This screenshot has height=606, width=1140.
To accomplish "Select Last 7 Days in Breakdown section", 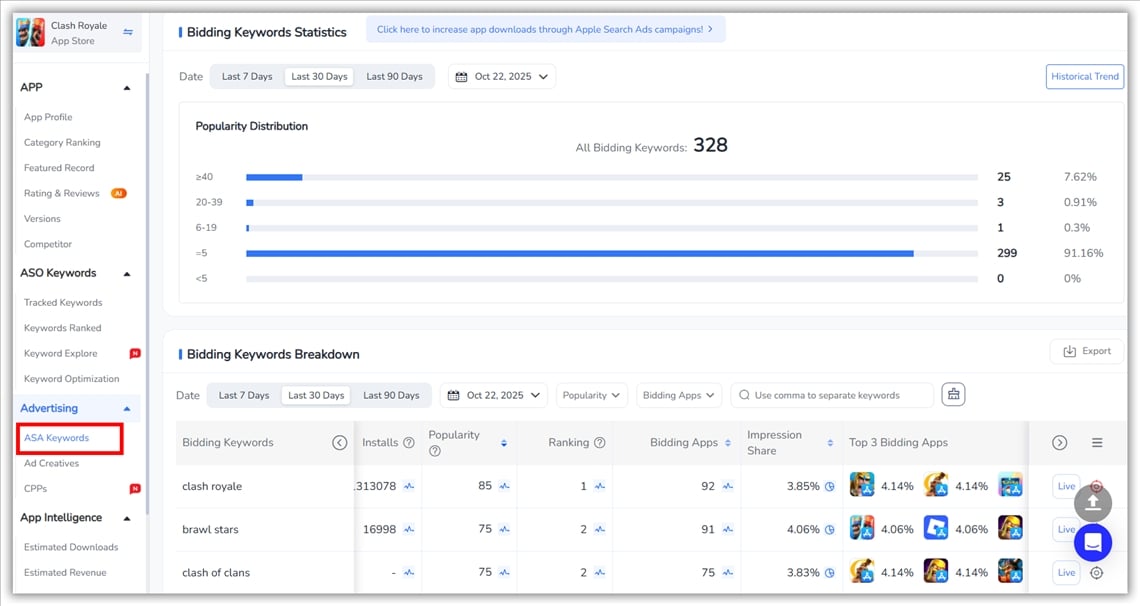I will [x=244, y=395].
